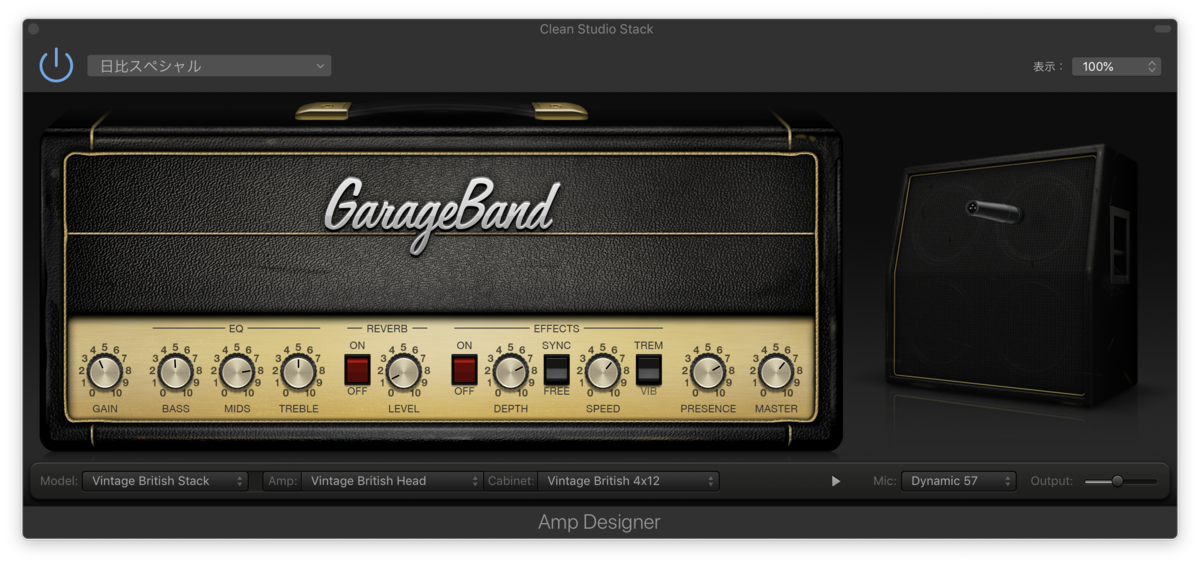Click the Amp Designer label
This screenshot has height=565, width=1200.
coord(599,522)
